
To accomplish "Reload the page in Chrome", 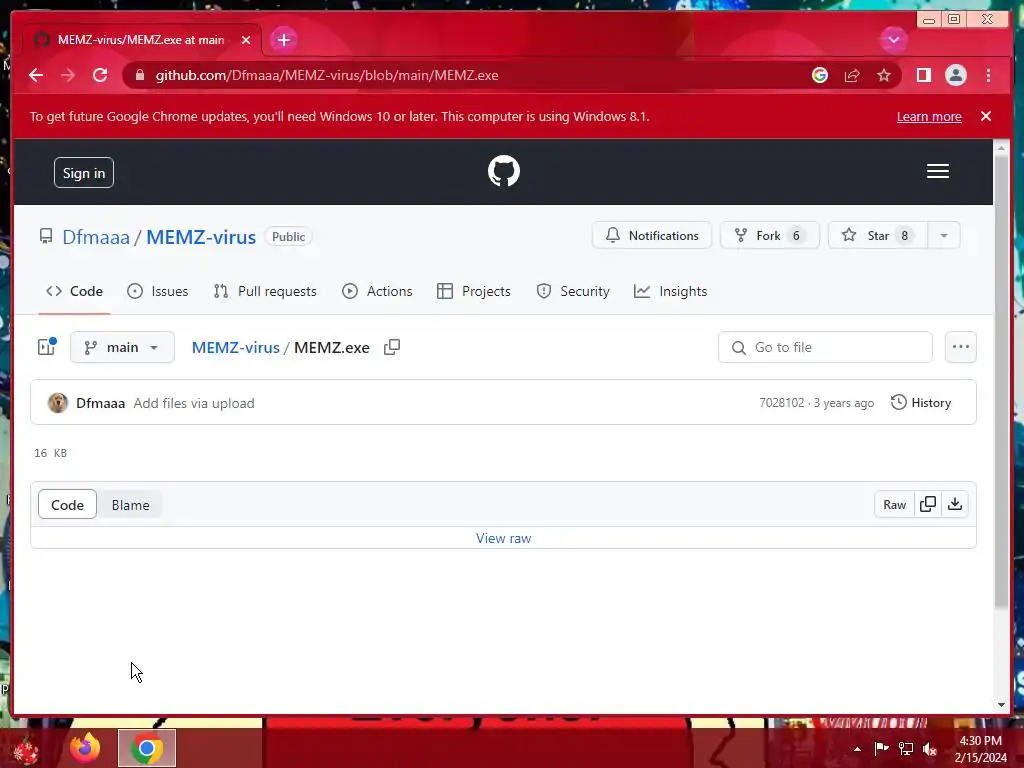I will click(x=100, y=75).
